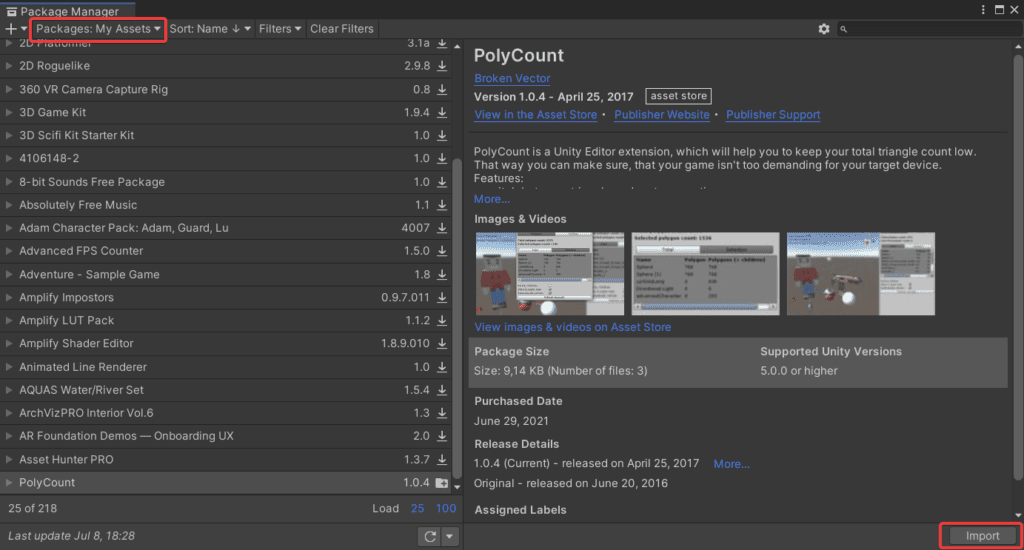This screenshot has width=1024, height=550.
Task: View images & videos on Asset Store
Action: [572, 327]
